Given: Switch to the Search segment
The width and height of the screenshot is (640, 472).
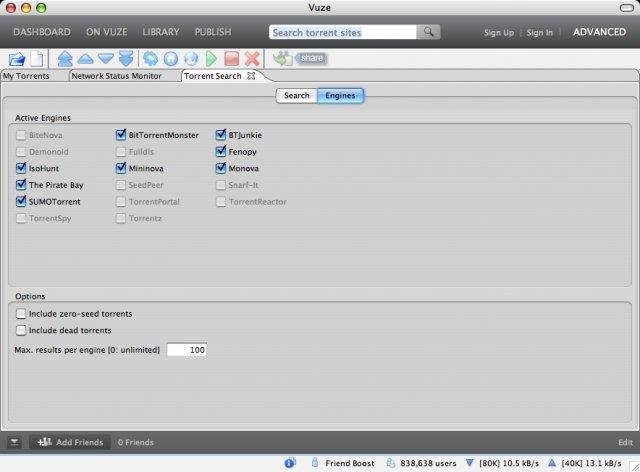Looking at the screenshot, I should [x=297, y=96].
